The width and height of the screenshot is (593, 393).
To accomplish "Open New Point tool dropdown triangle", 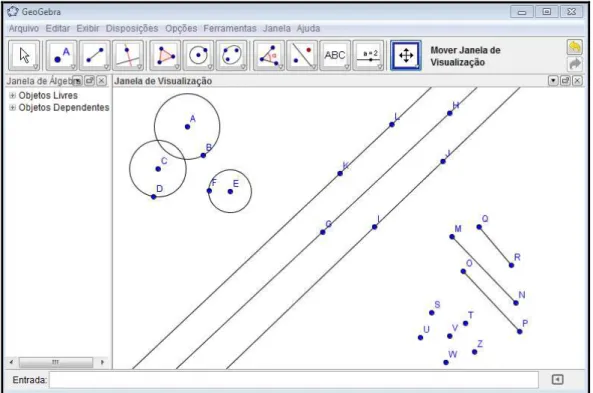I will click(73, 67).
